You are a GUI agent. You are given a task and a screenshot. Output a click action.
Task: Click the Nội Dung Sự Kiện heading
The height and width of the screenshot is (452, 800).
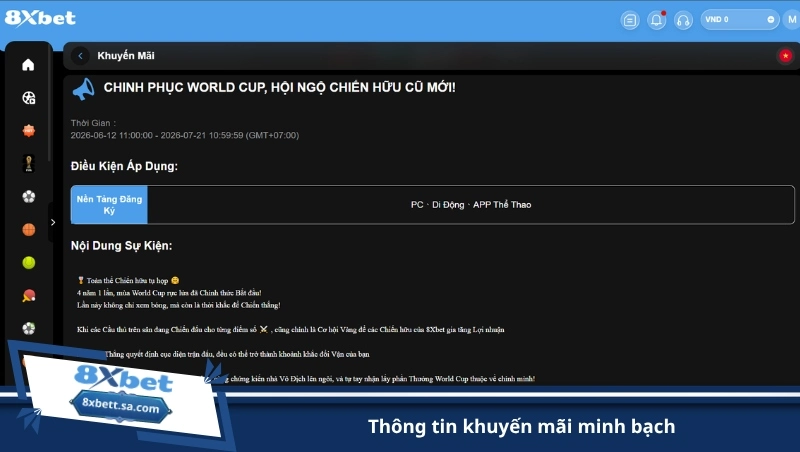click(121, 246)
